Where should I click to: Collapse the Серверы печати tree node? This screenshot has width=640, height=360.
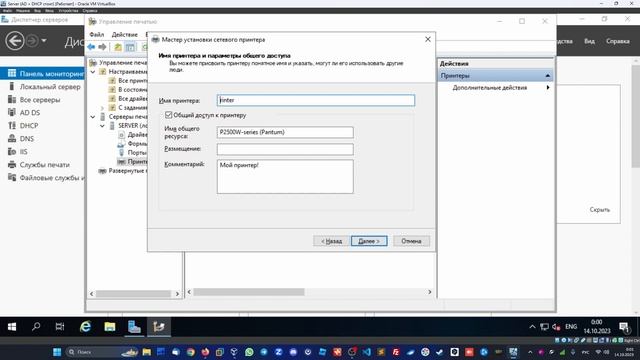point(93,117)
